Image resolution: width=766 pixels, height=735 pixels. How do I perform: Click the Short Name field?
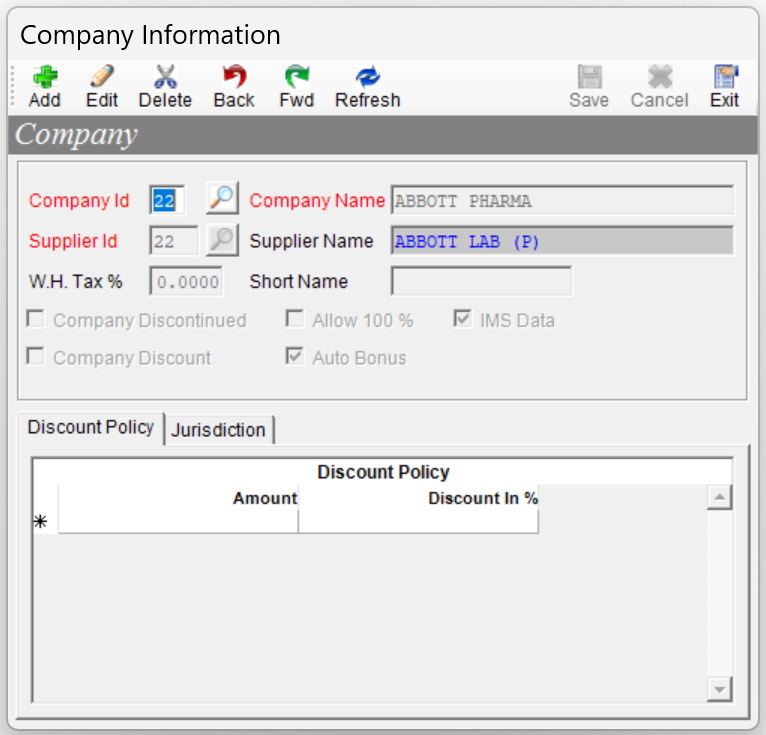482,281
